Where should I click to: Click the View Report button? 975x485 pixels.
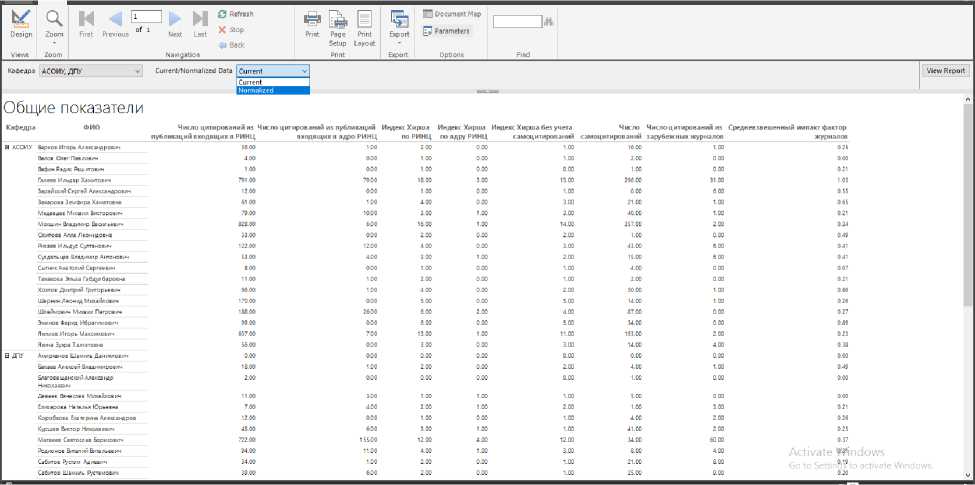click(x=944, y=71)
